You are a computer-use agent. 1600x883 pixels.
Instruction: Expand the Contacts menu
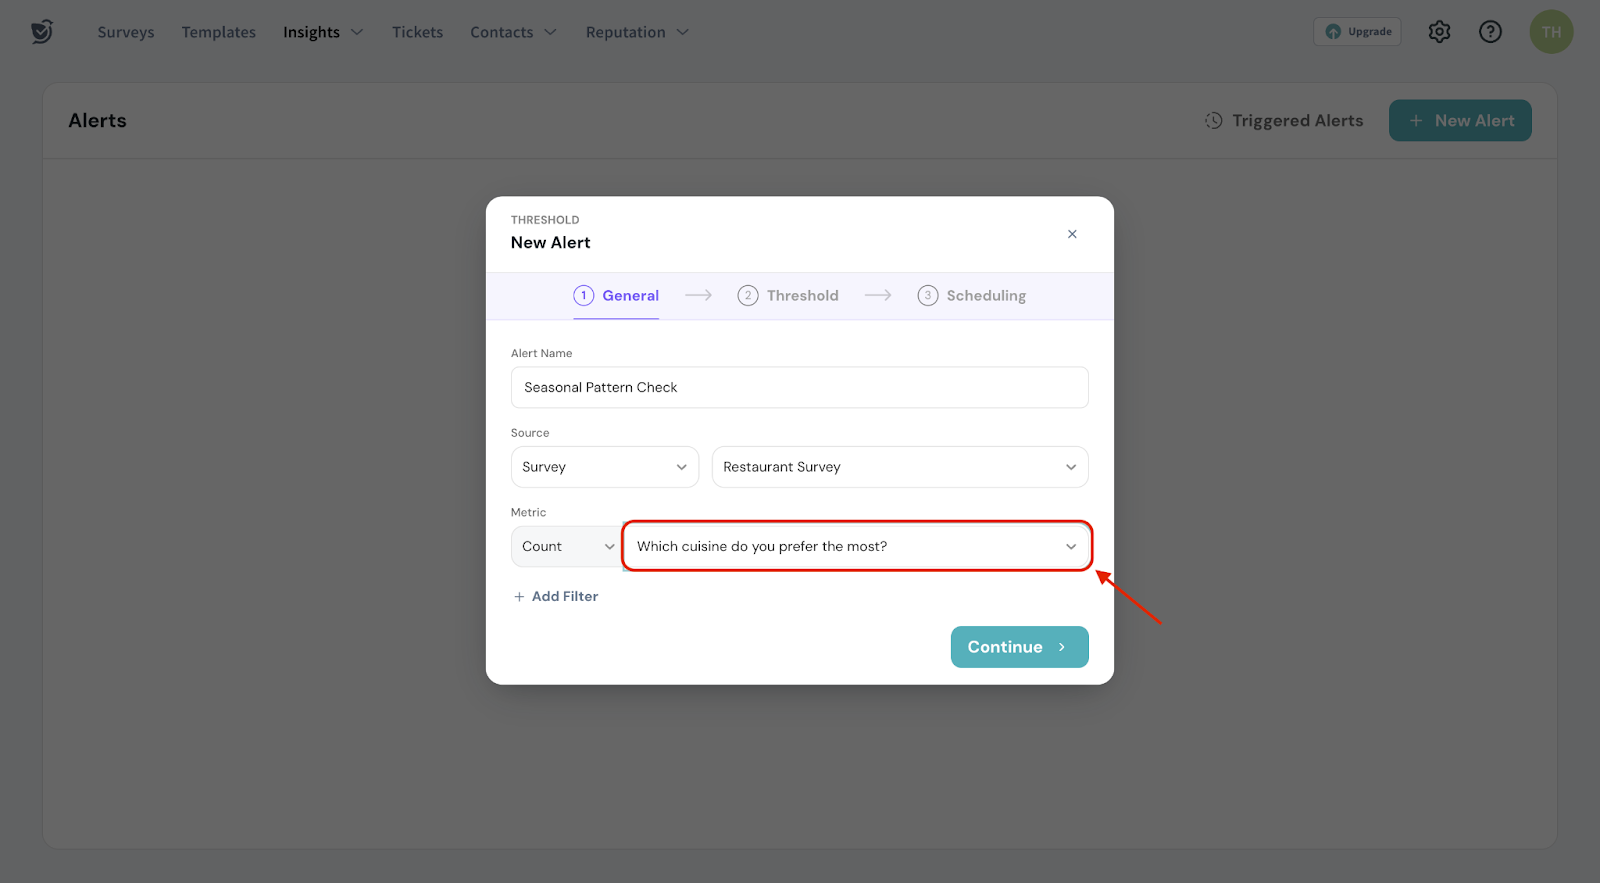coord(513,32)
